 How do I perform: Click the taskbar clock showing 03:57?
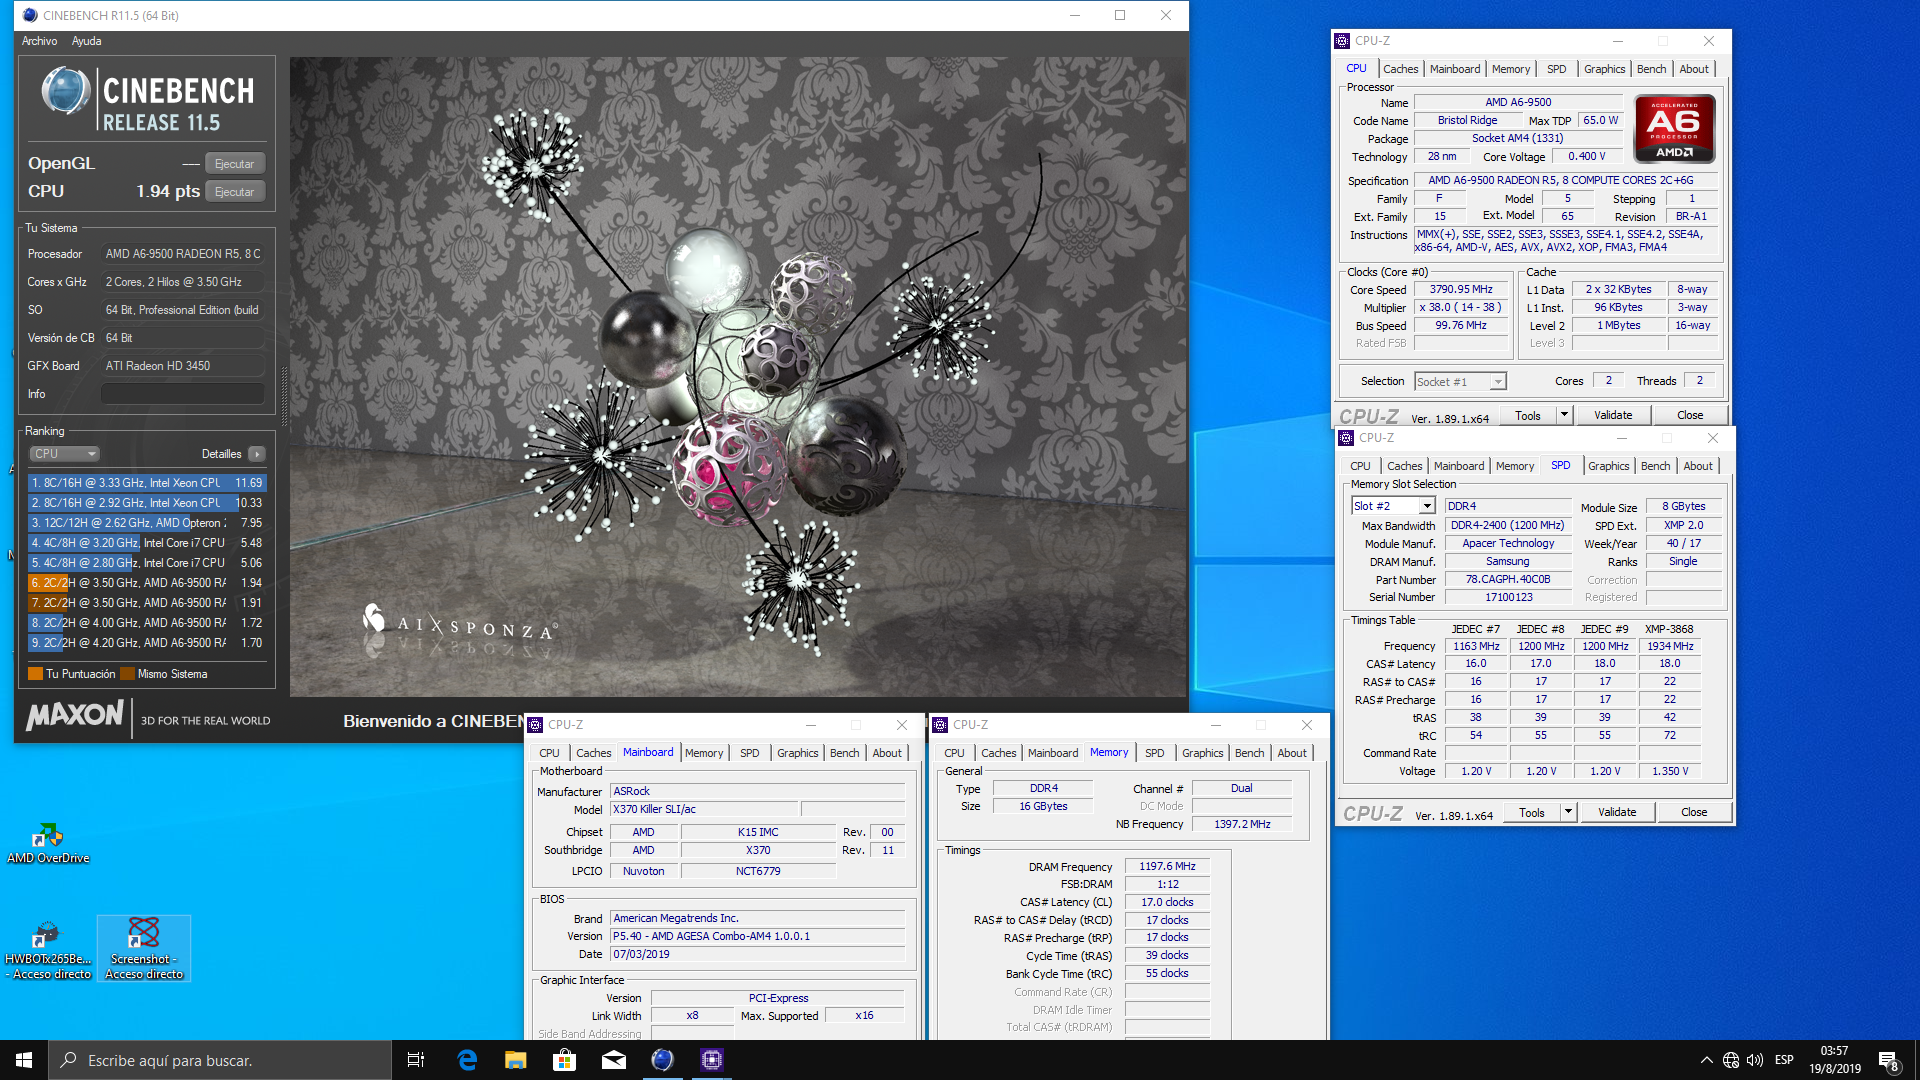click(x=1834, y=1060)
